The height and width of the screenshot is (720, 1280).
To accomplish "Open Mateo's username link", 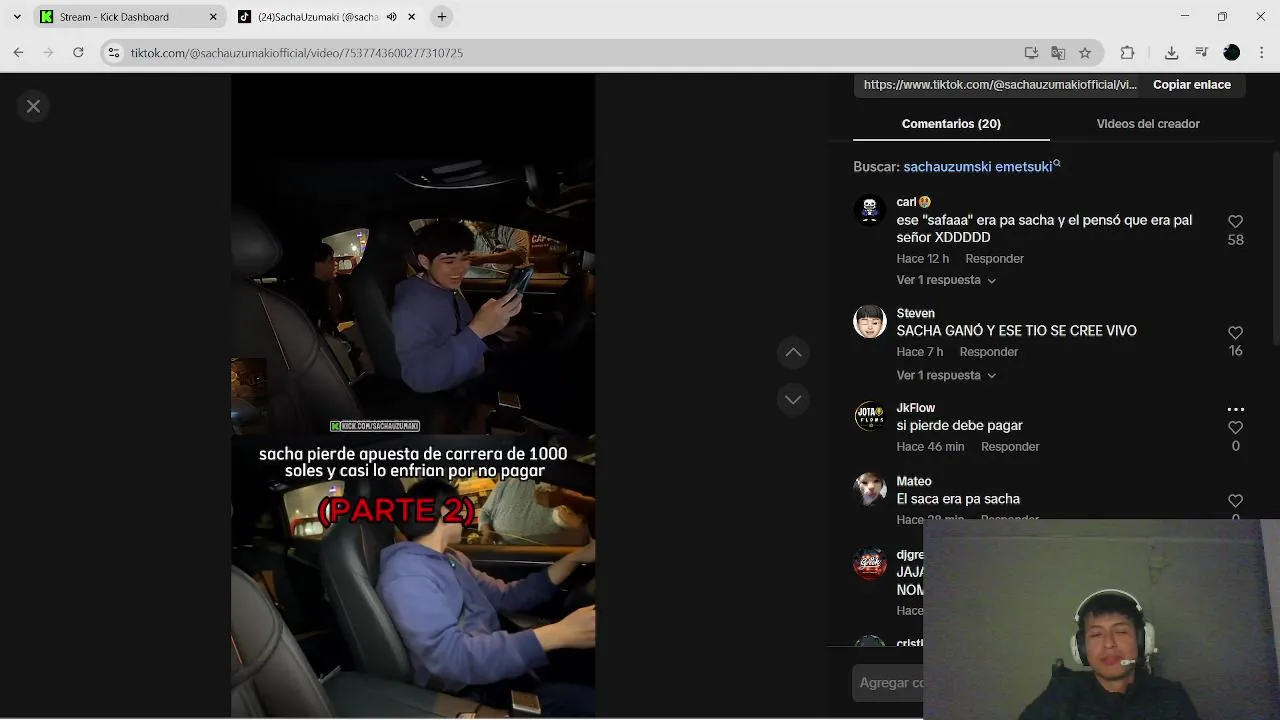I will click(913, 481).
